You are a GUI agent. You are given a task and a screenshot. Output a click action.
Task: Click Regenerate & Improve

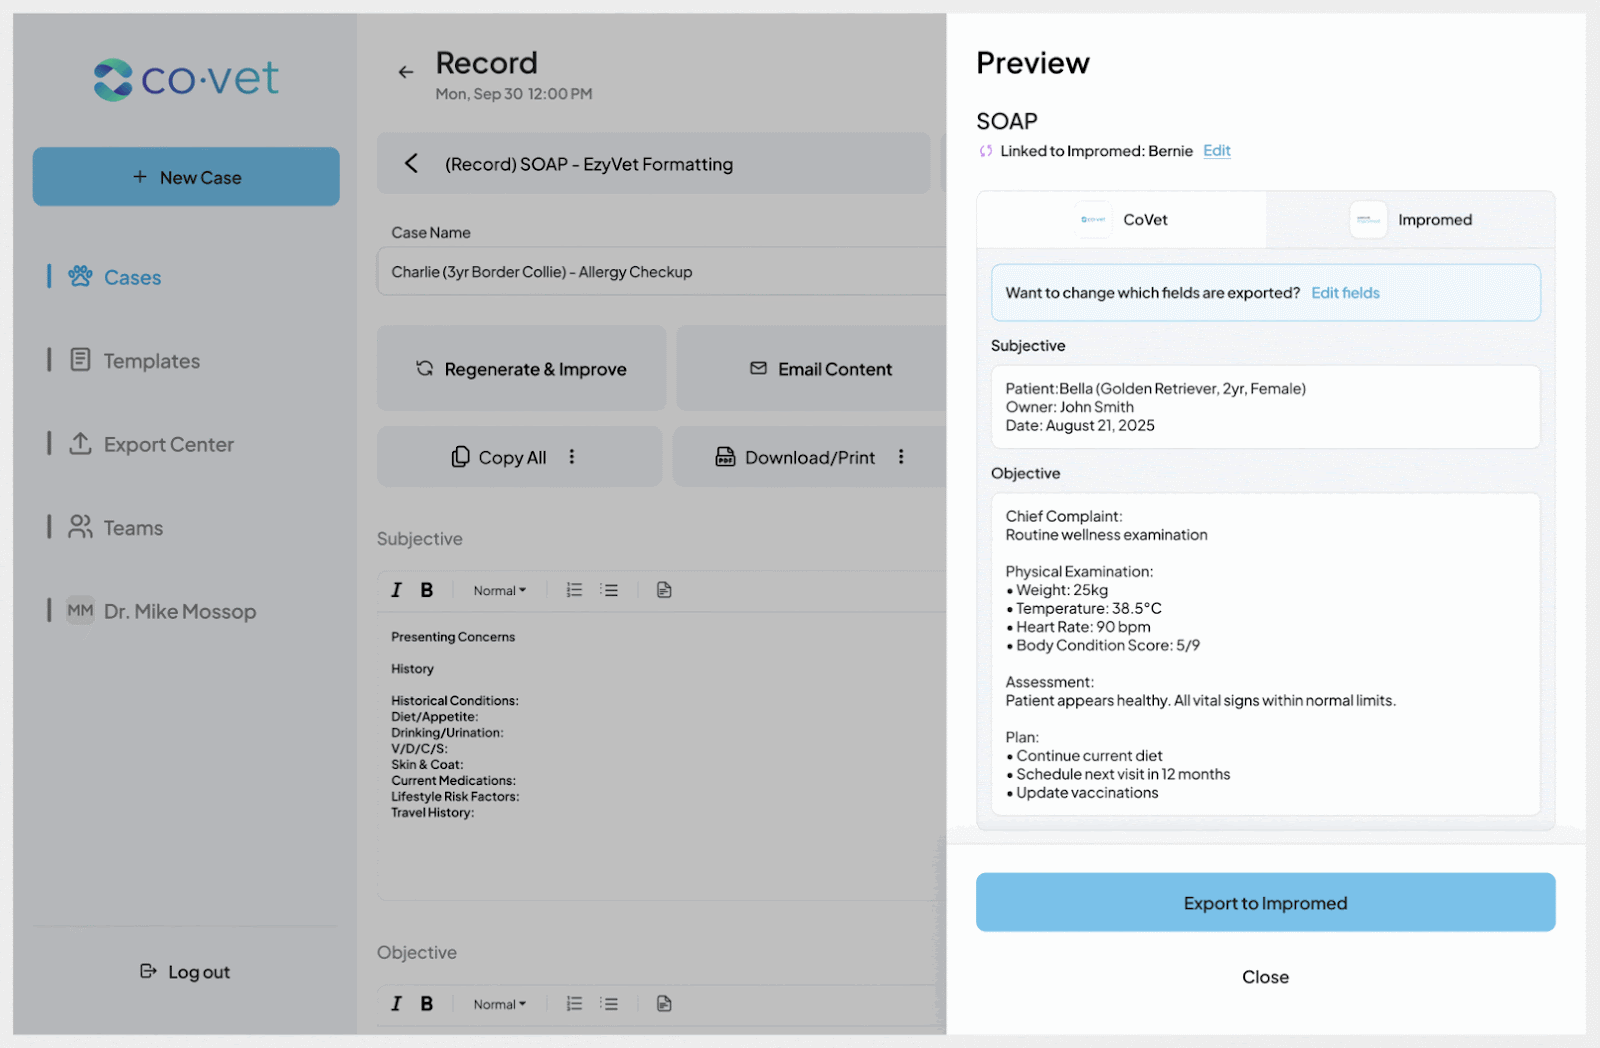(521, 369)
